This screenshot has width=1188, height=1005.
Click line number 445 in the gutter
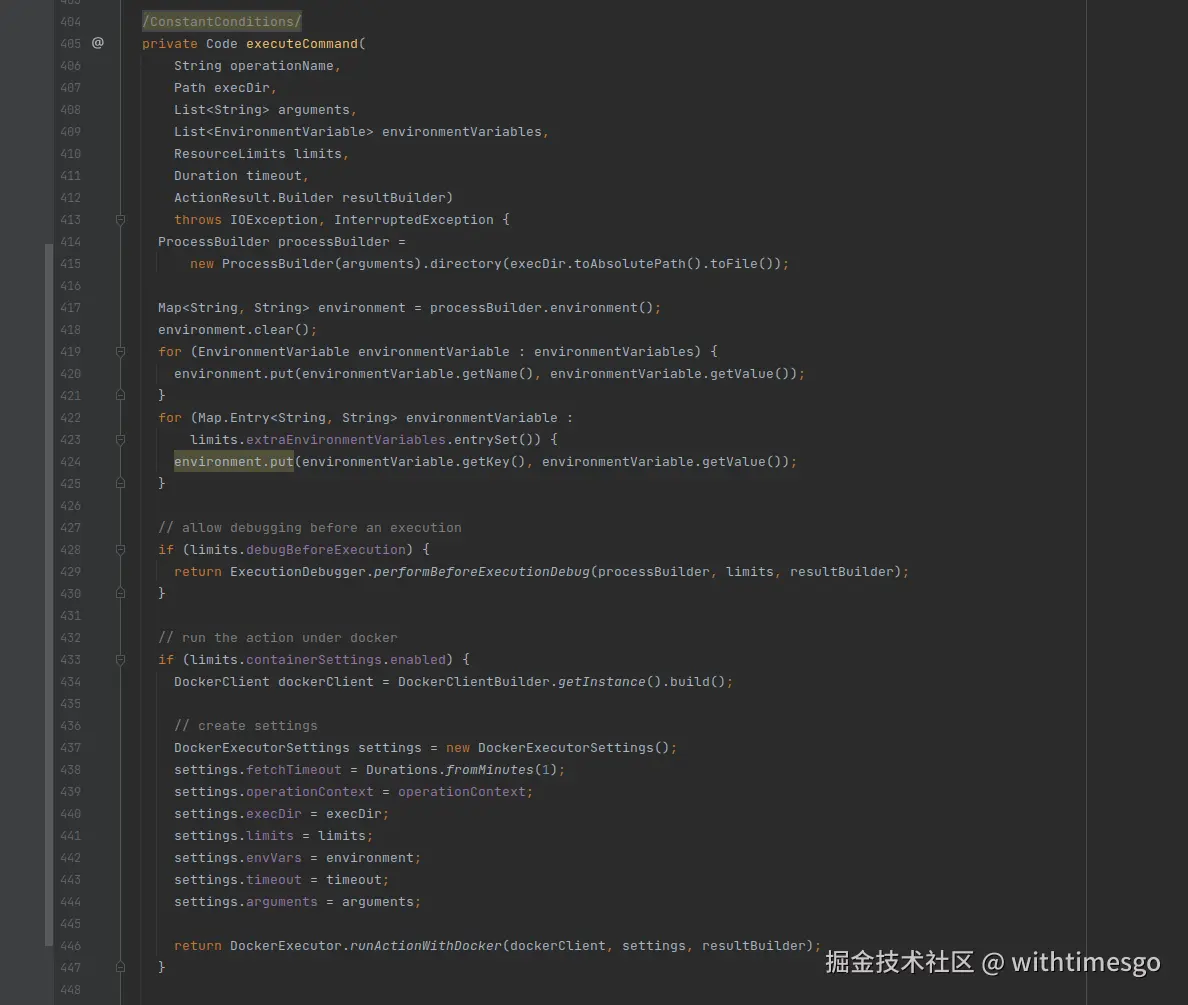70,924
